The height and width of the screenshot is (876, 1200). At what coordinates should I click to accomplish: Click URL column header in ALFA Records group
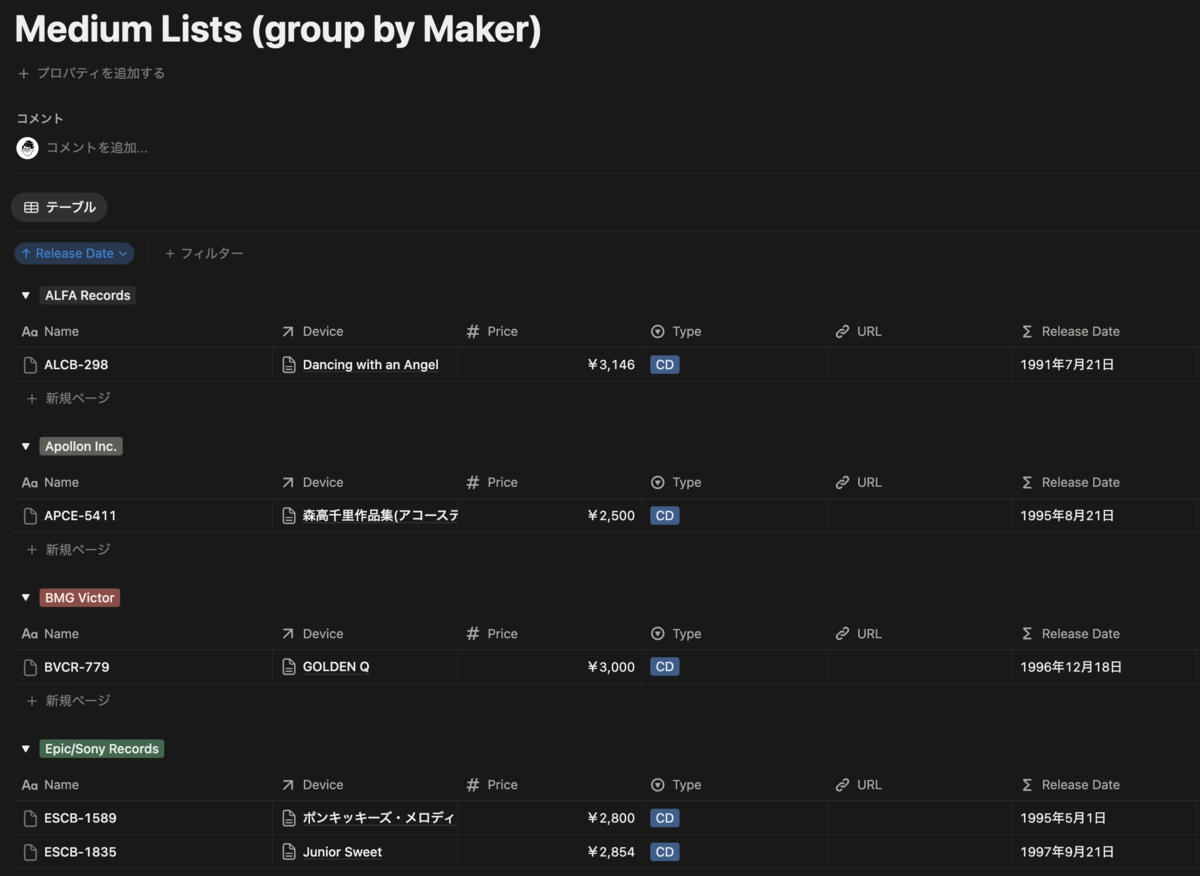(859, 331)
